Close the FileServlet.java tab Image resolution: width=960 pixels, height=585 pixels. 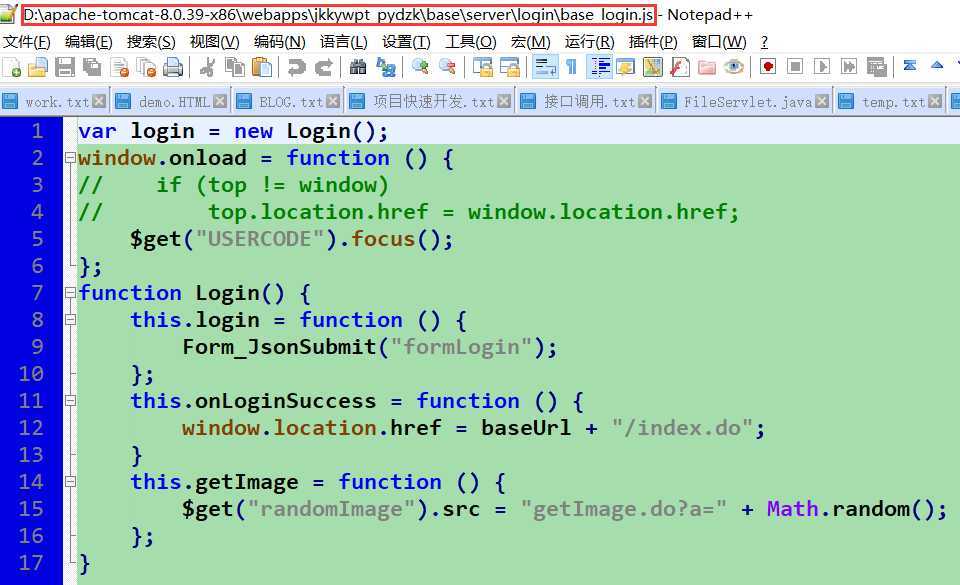point(822,102)
